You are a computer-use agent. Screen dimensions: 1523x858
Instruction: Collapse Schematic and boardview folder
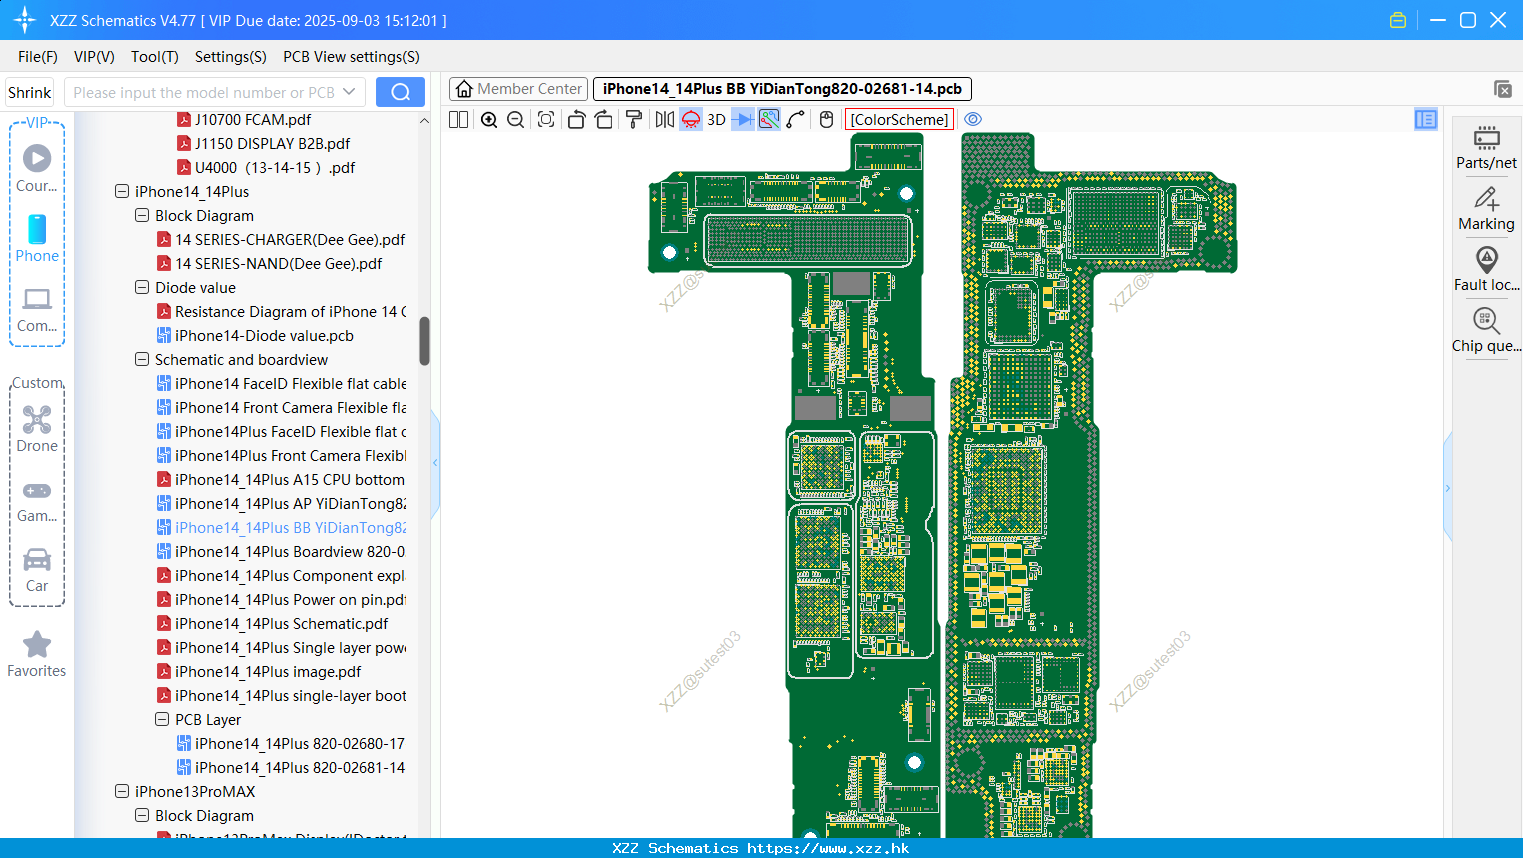click(142, 359)
